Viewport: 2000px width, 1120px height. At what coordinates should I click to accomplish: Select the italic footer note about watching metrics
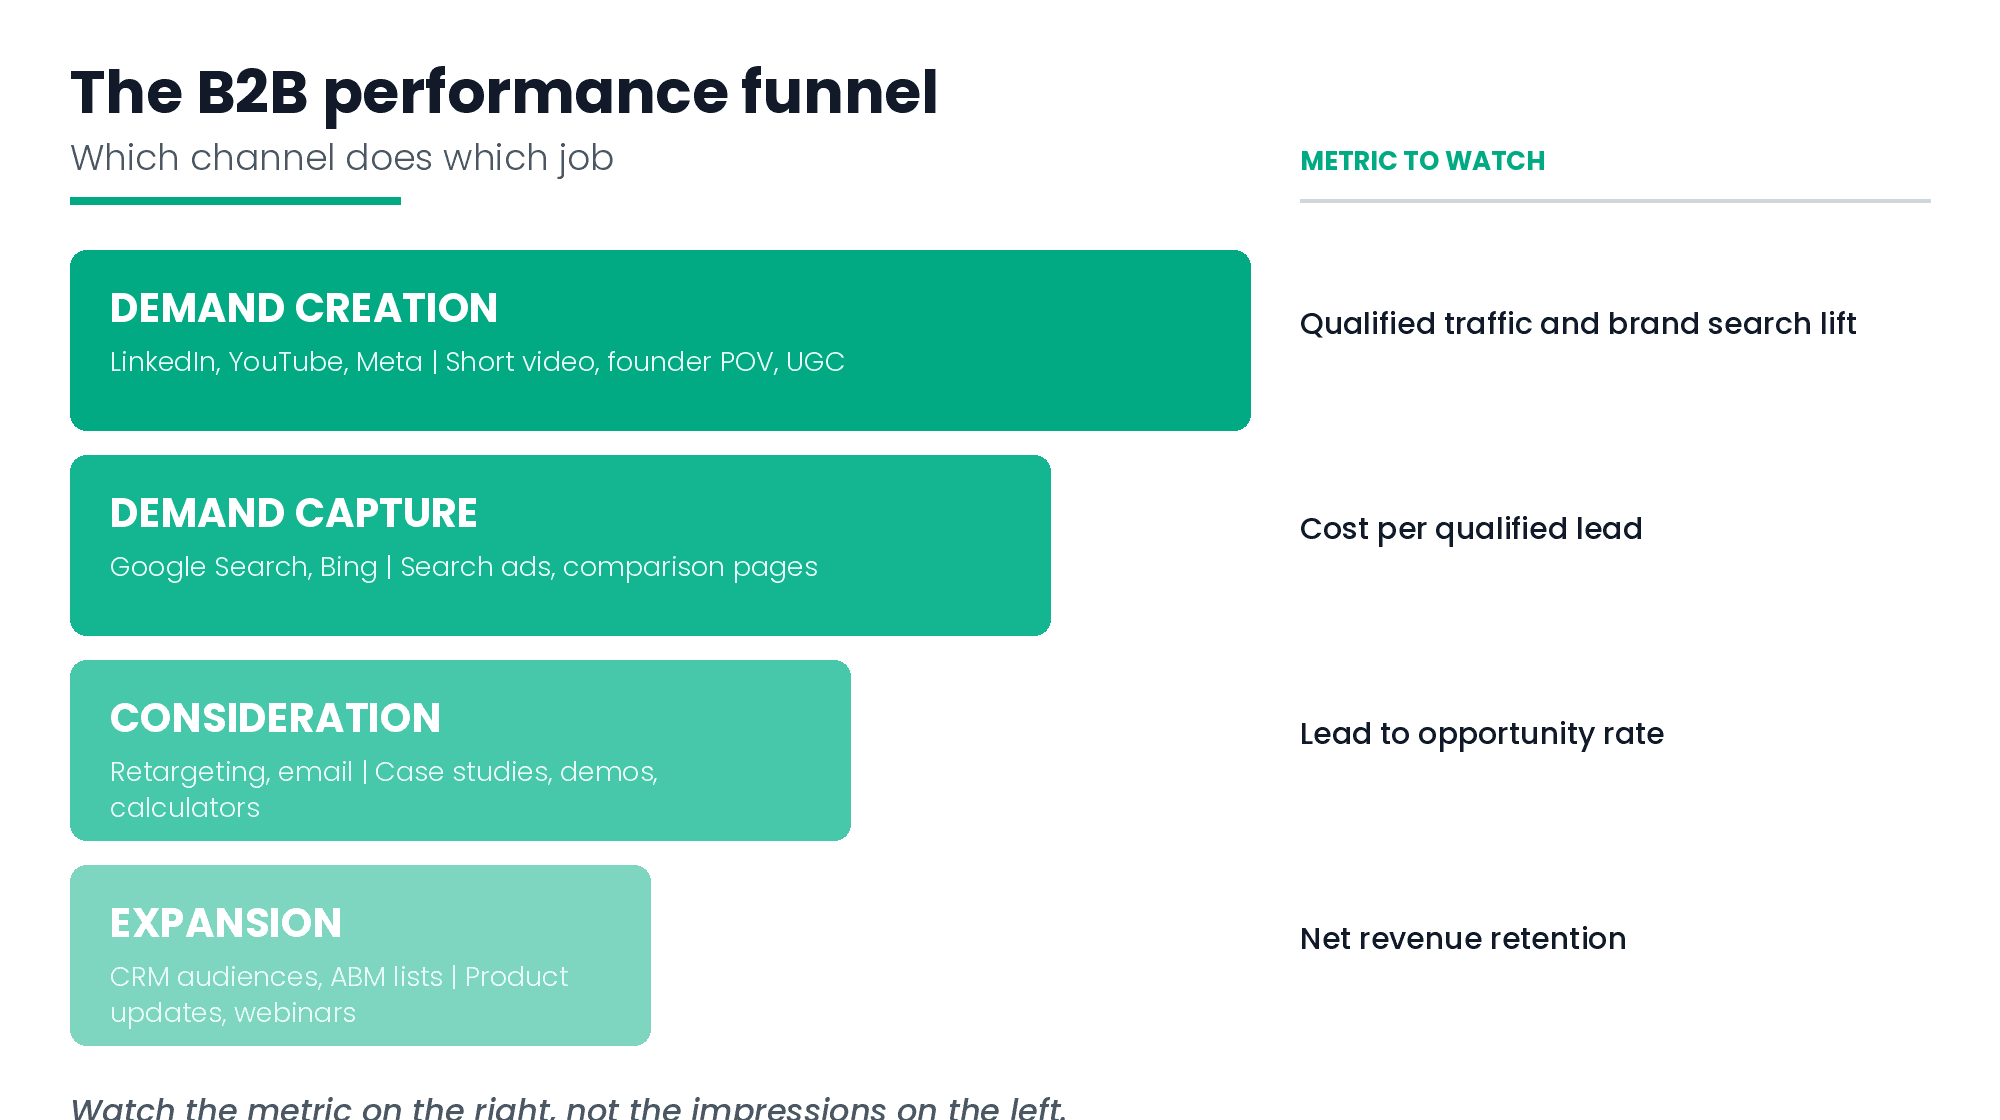coord(568,1106)
